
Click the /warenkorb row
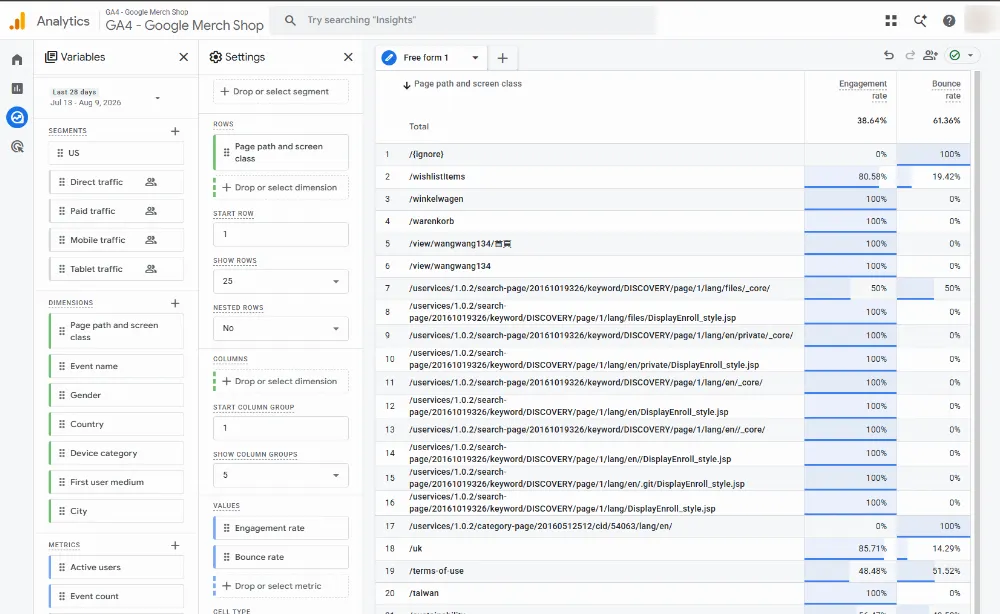[673, 221]
